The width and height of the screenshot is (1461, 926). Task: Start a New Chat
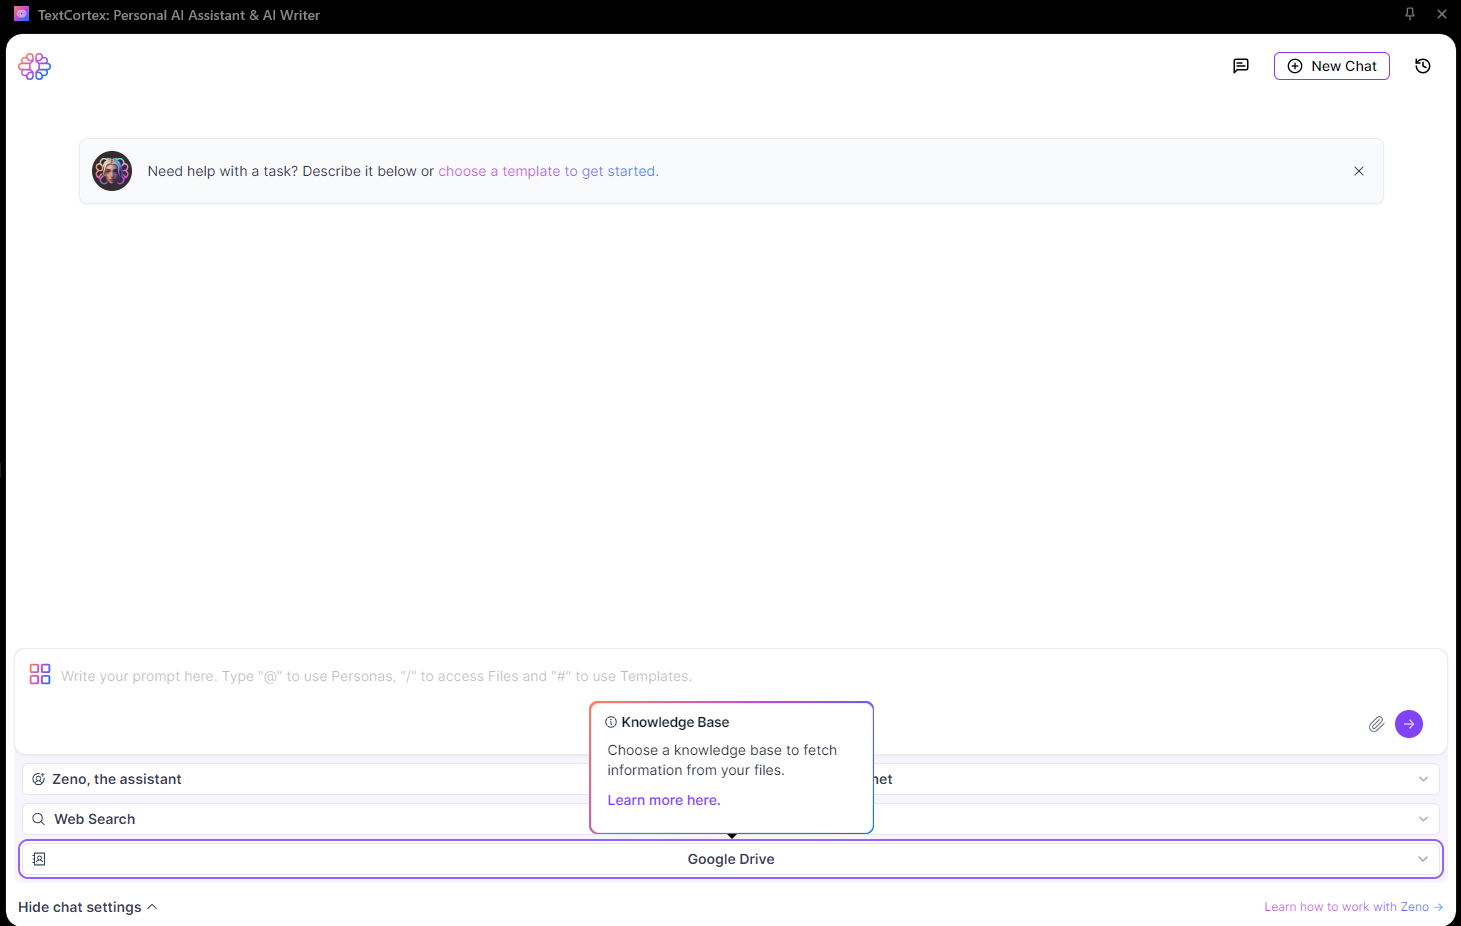tap(1332, 66)
